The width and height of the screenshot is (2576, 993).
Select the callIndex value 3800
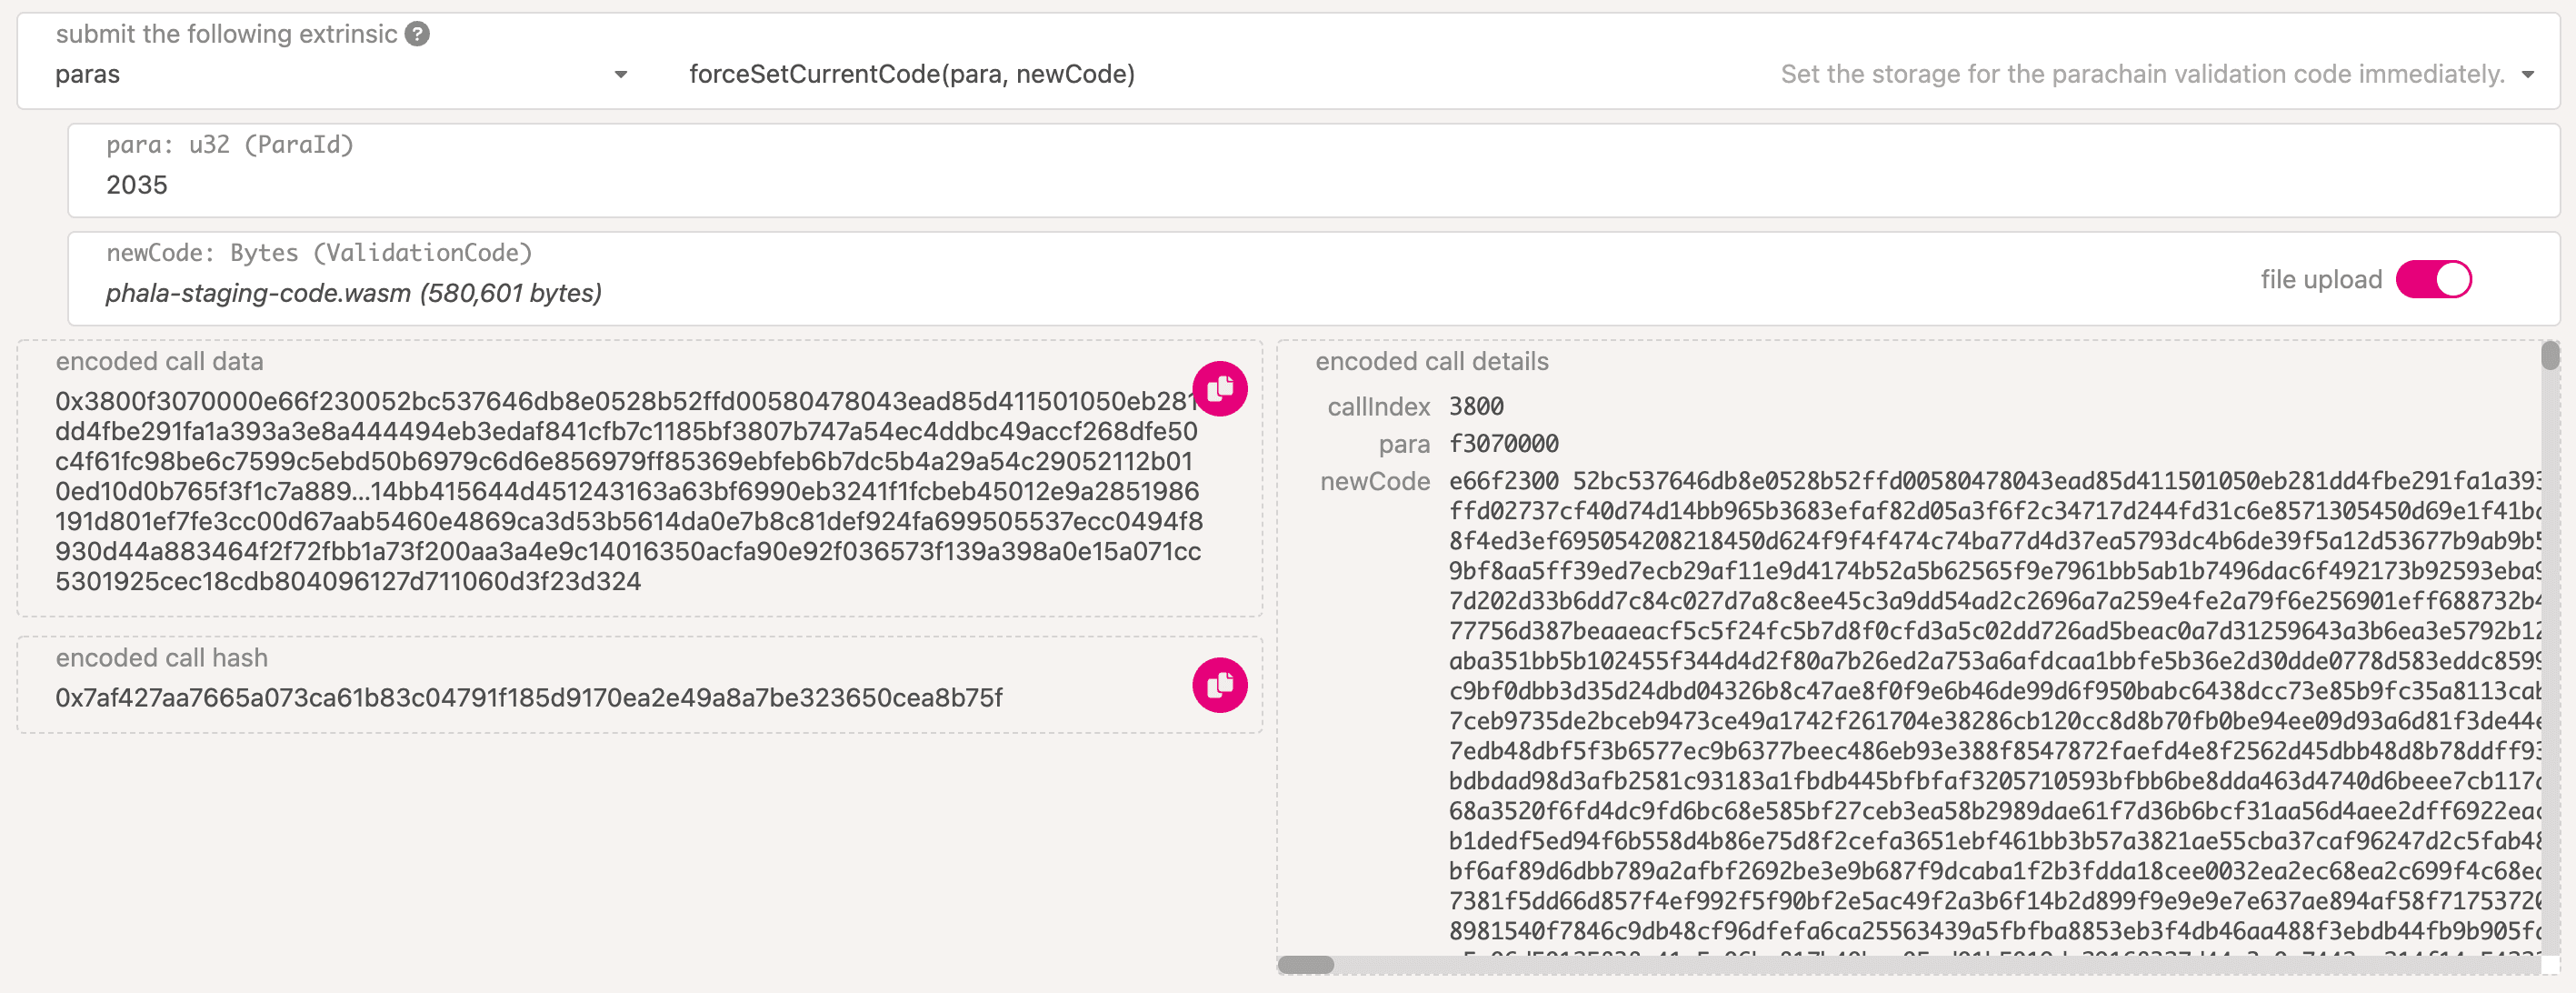tap(1476, 407)
